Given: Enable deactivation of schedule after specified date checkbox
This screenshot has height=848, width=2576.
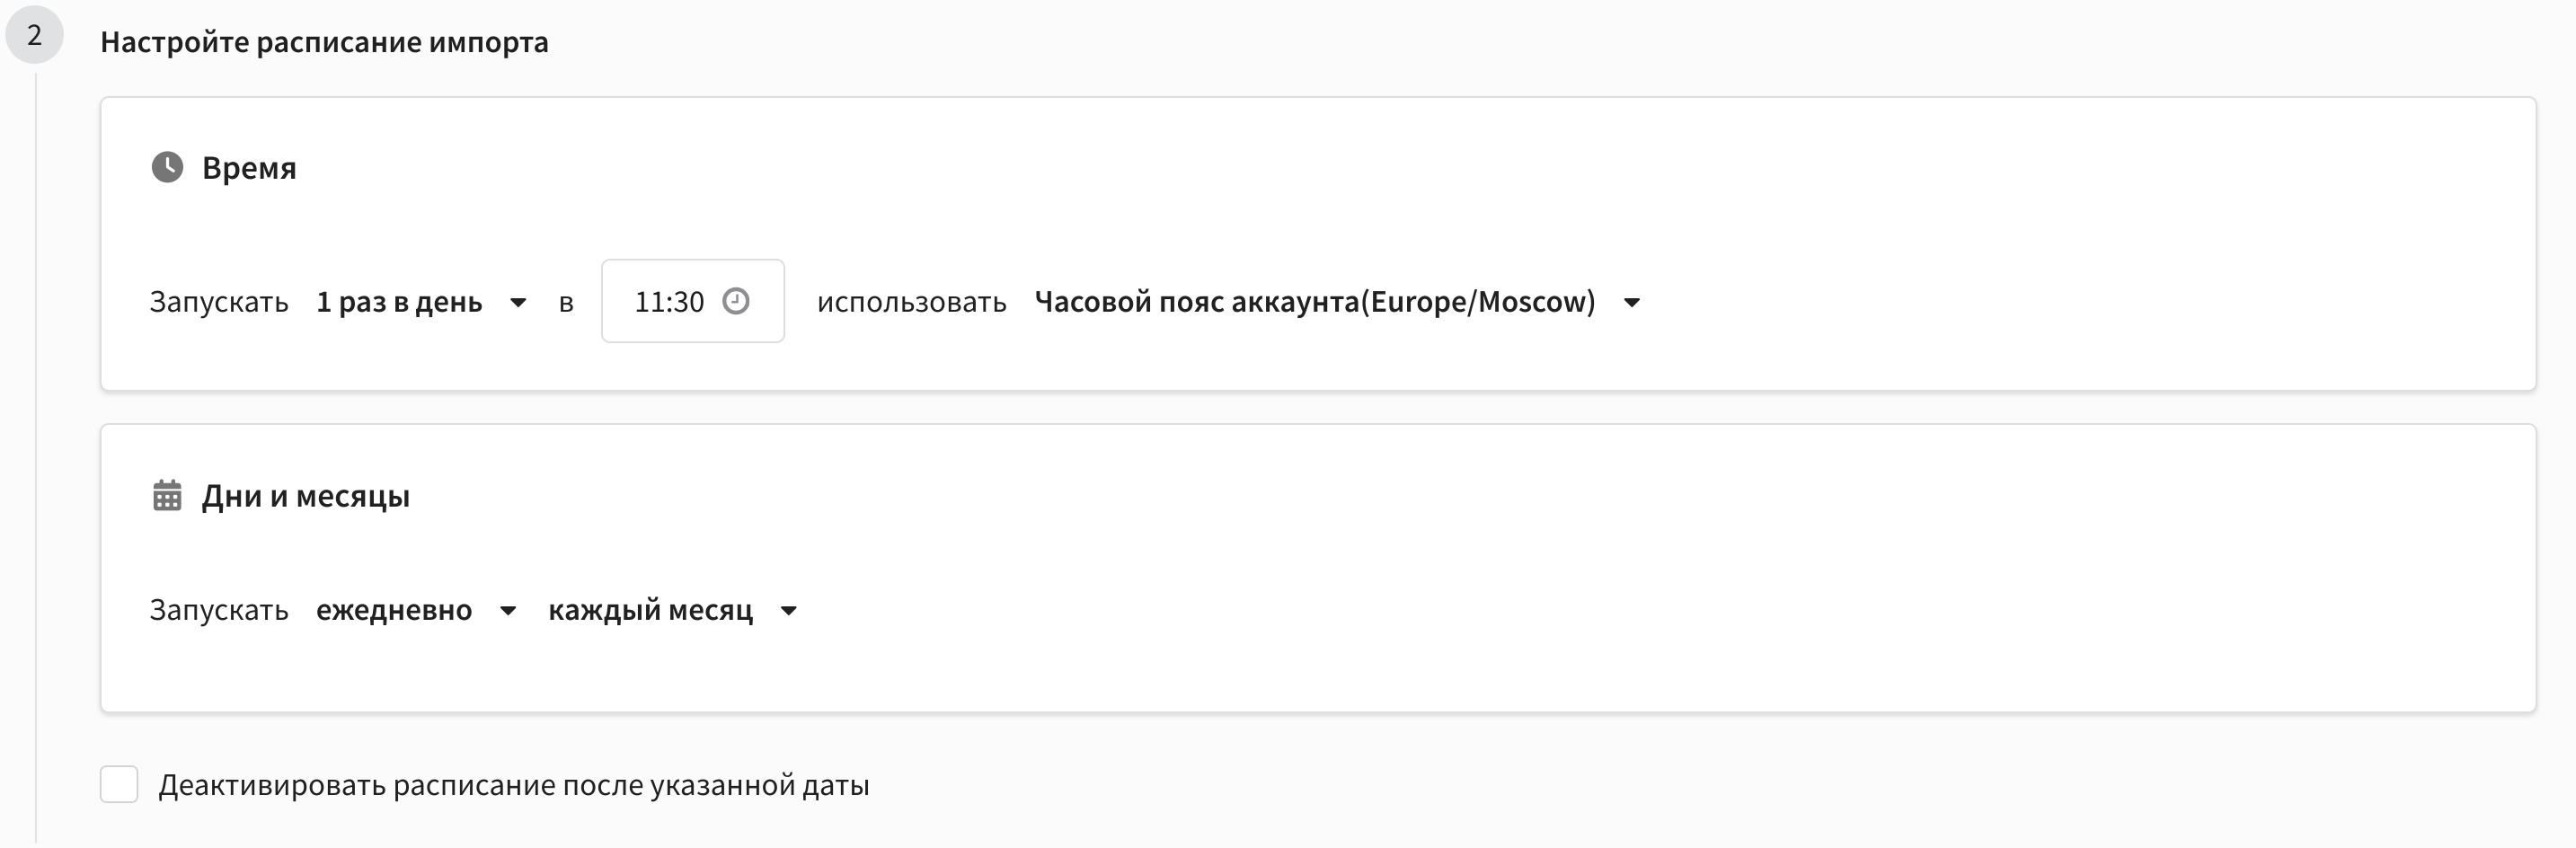Looking at the screenshot, I should click(x=119, y=785).
